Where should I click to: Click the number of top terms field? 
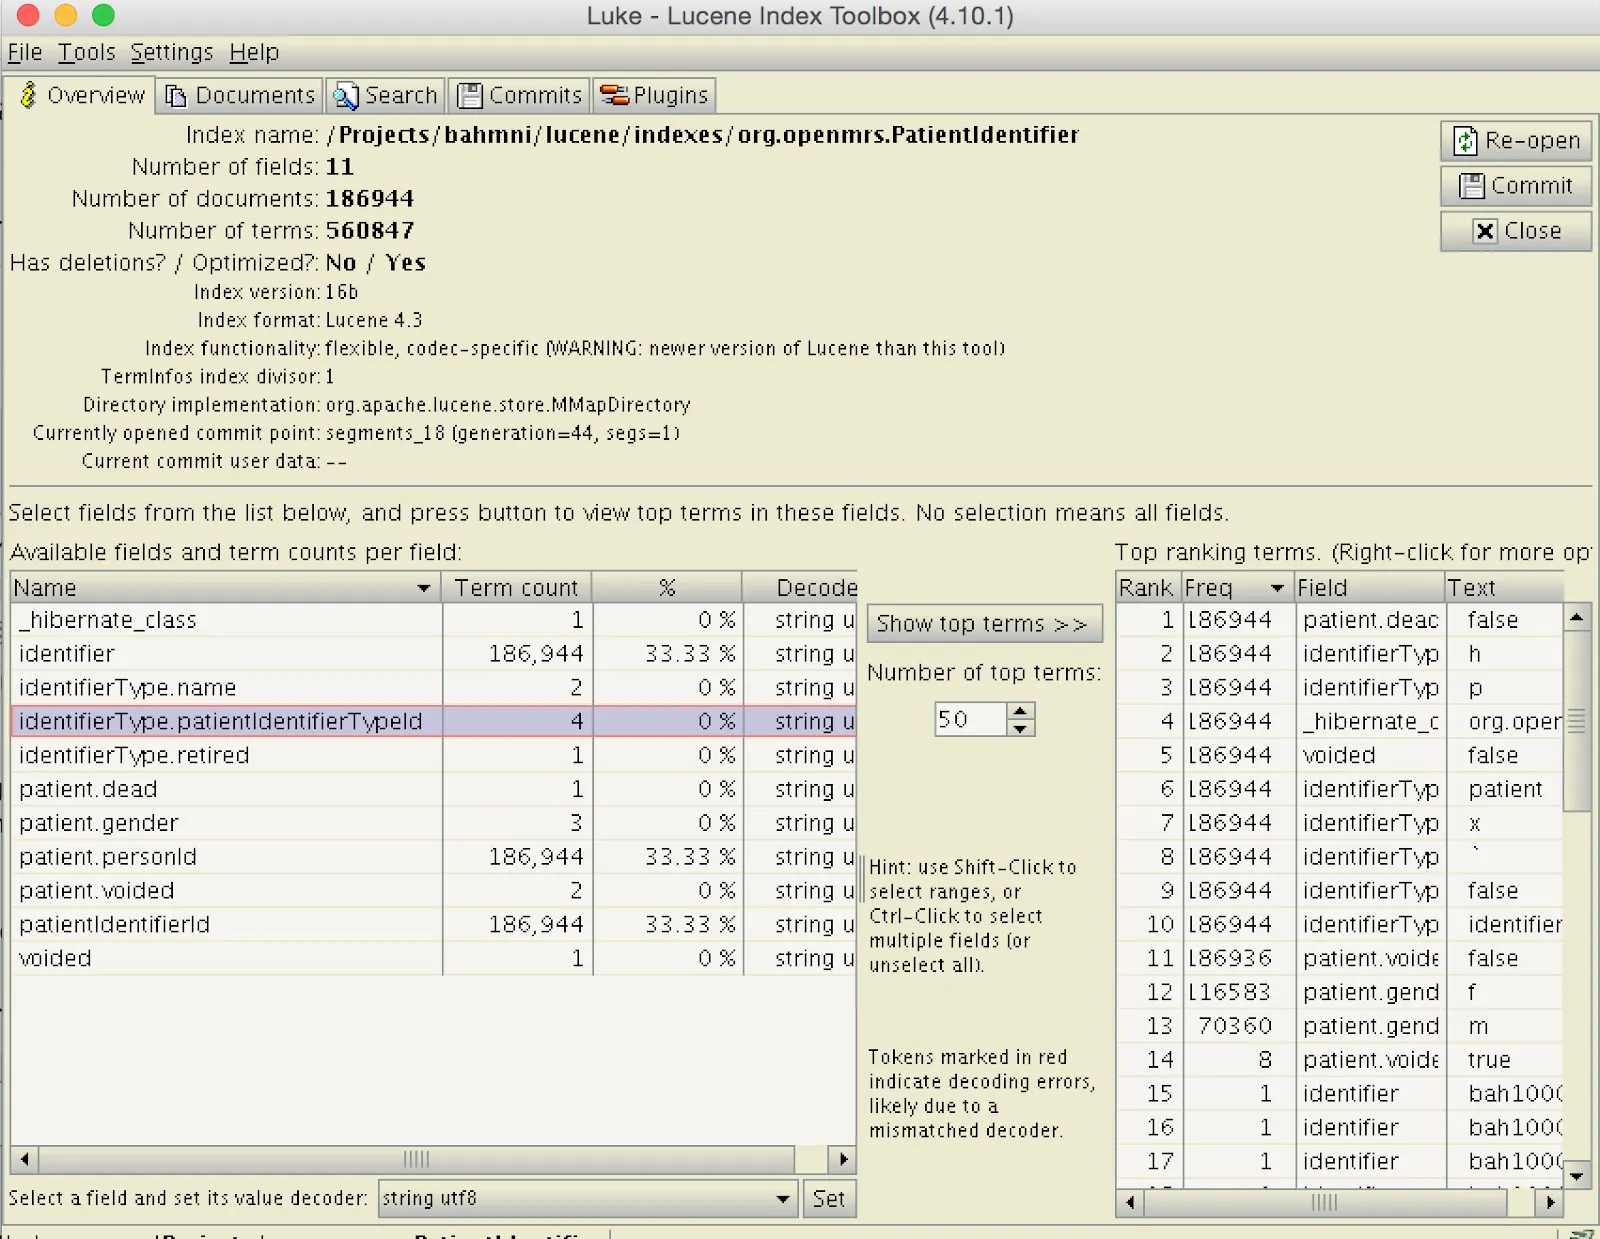(970, 719)
